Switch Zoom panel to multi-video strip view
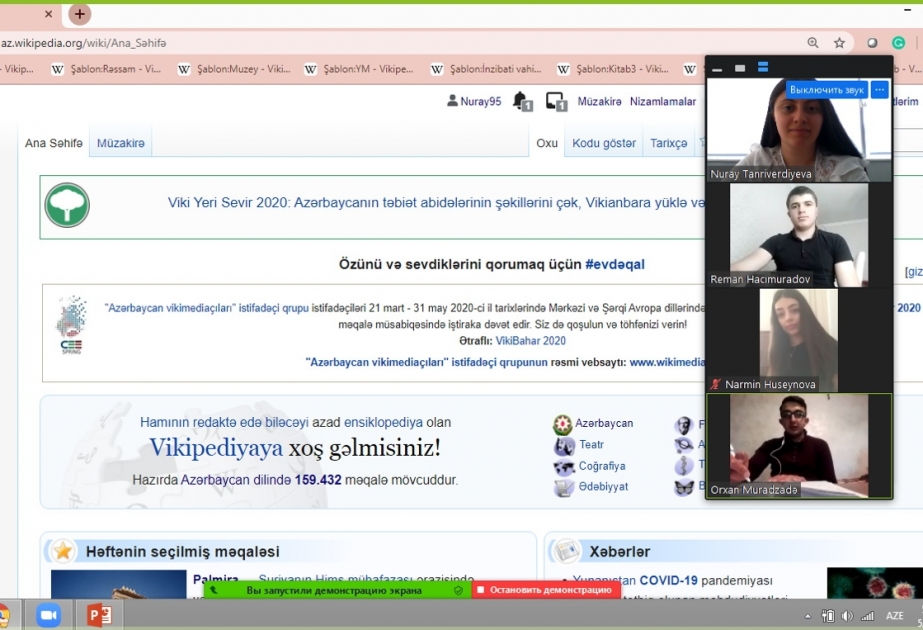Viewport: 923px width, 630px height. coord(763,68)
